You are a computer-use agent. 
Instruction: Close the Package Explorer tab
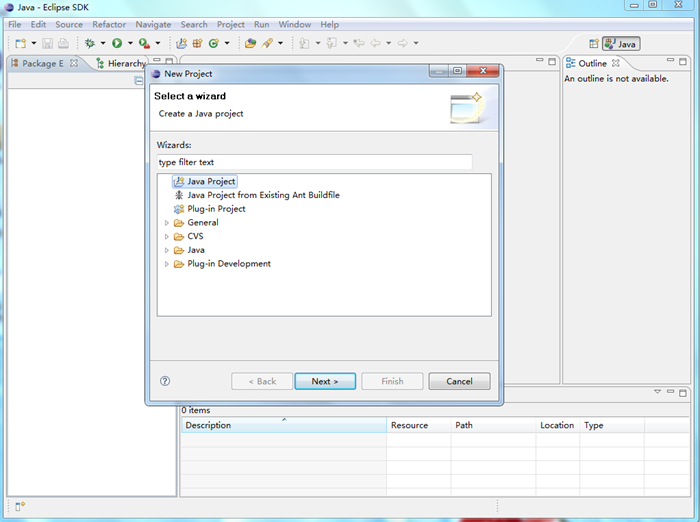coord(74,63)
